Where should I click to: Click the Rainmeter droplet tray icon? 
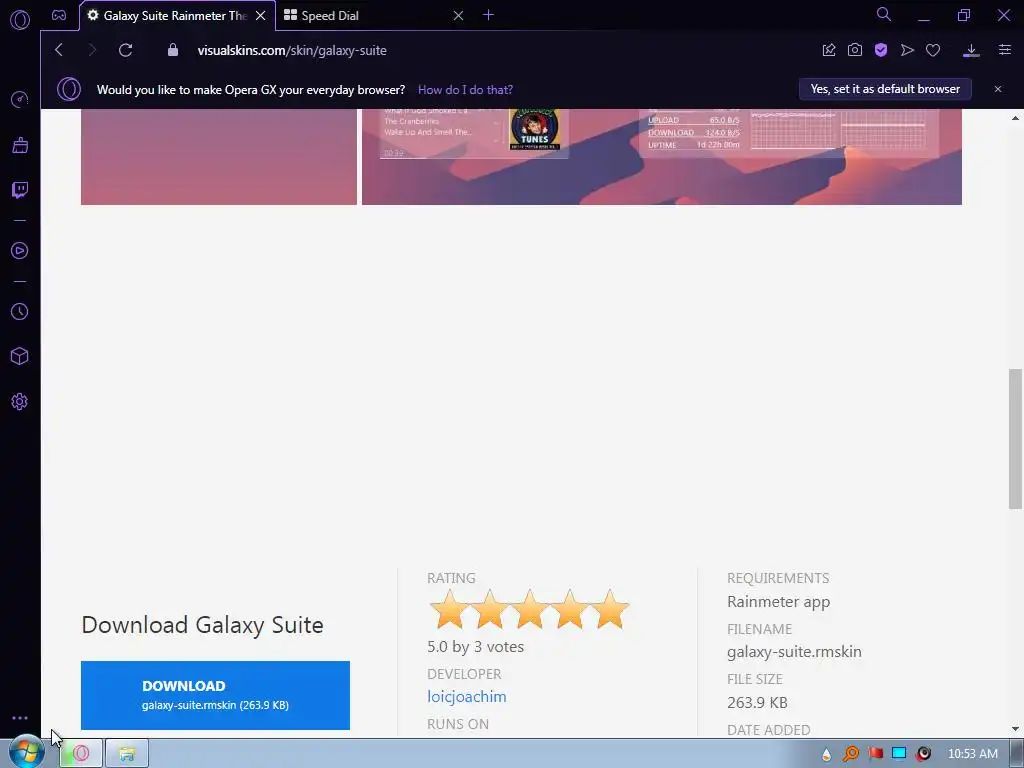[x=826, y=754]
